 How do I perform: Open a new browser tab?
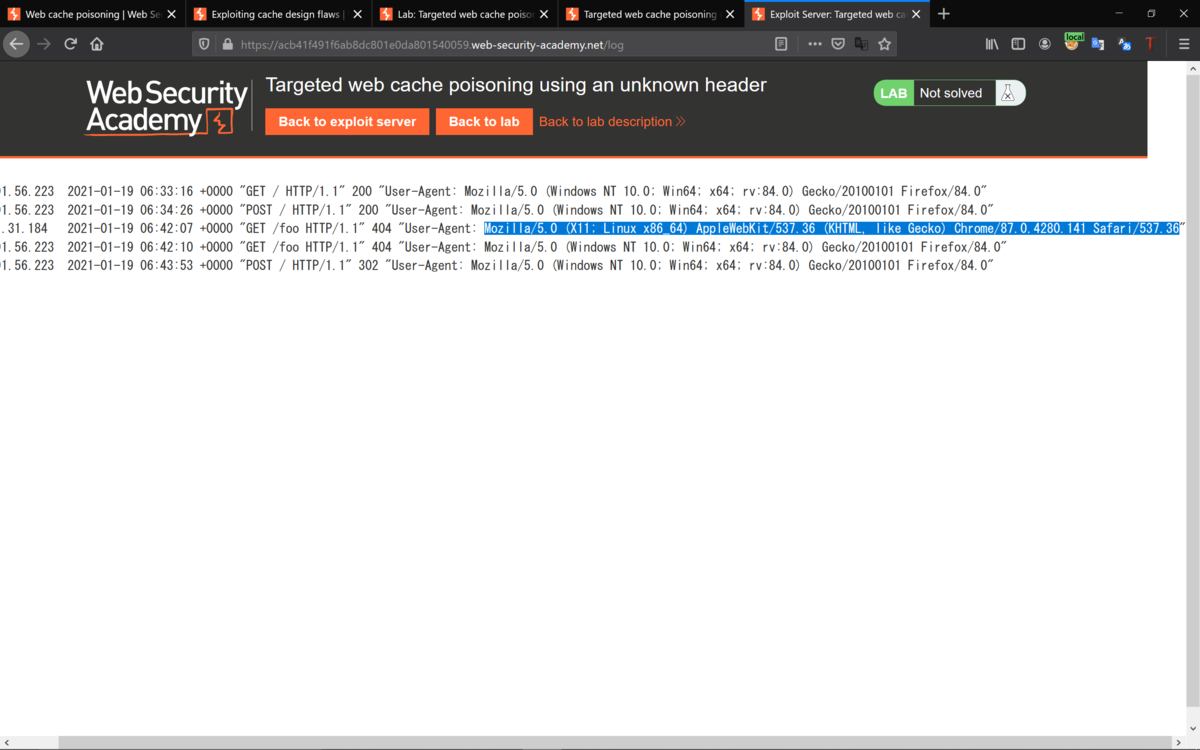click(944, 14)
